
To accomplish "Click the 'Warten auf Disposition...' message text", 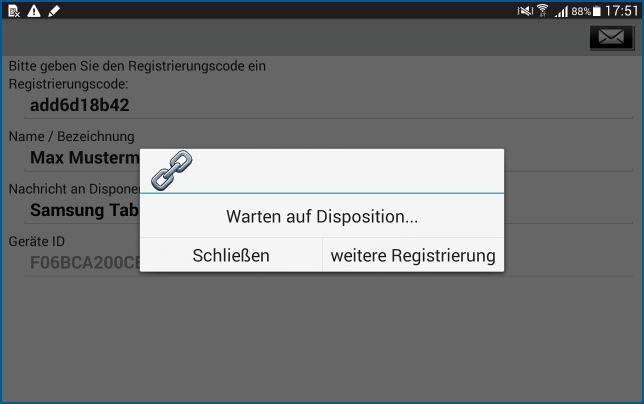I will 321,216.
